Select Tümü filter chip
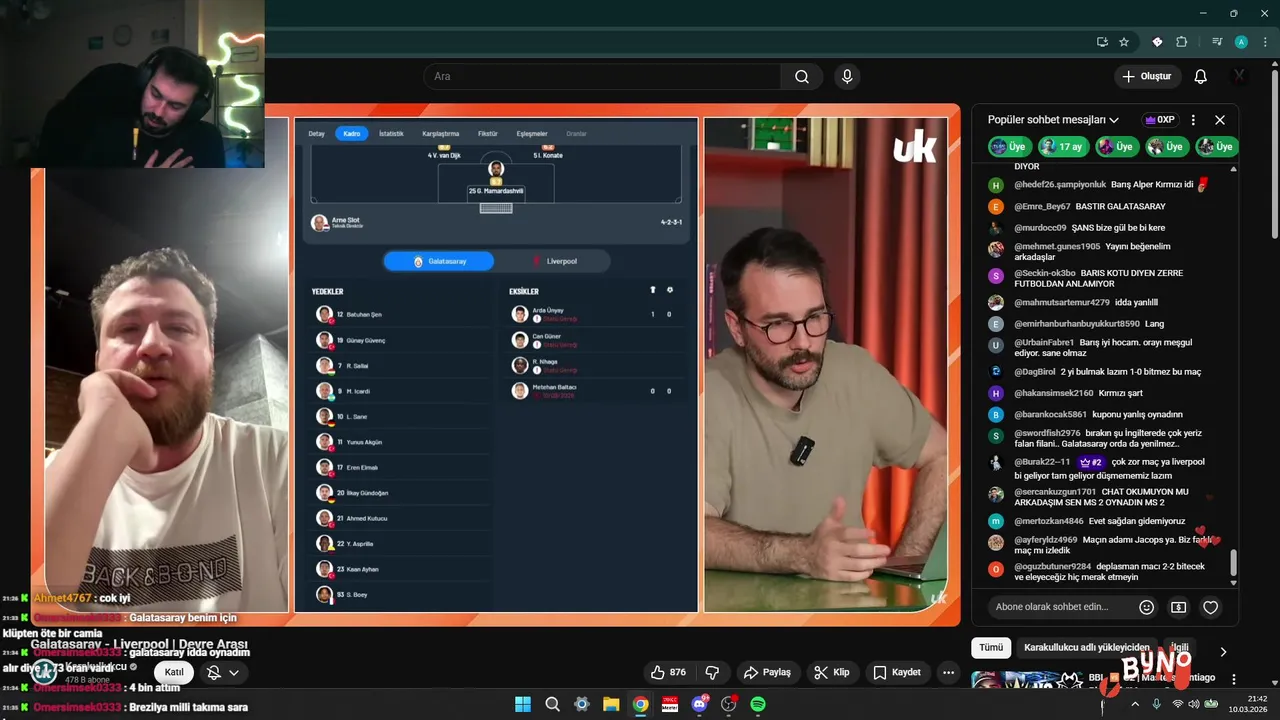This screenshot has height=720, width=1280. pyautogui.click(x=991, y=647)
